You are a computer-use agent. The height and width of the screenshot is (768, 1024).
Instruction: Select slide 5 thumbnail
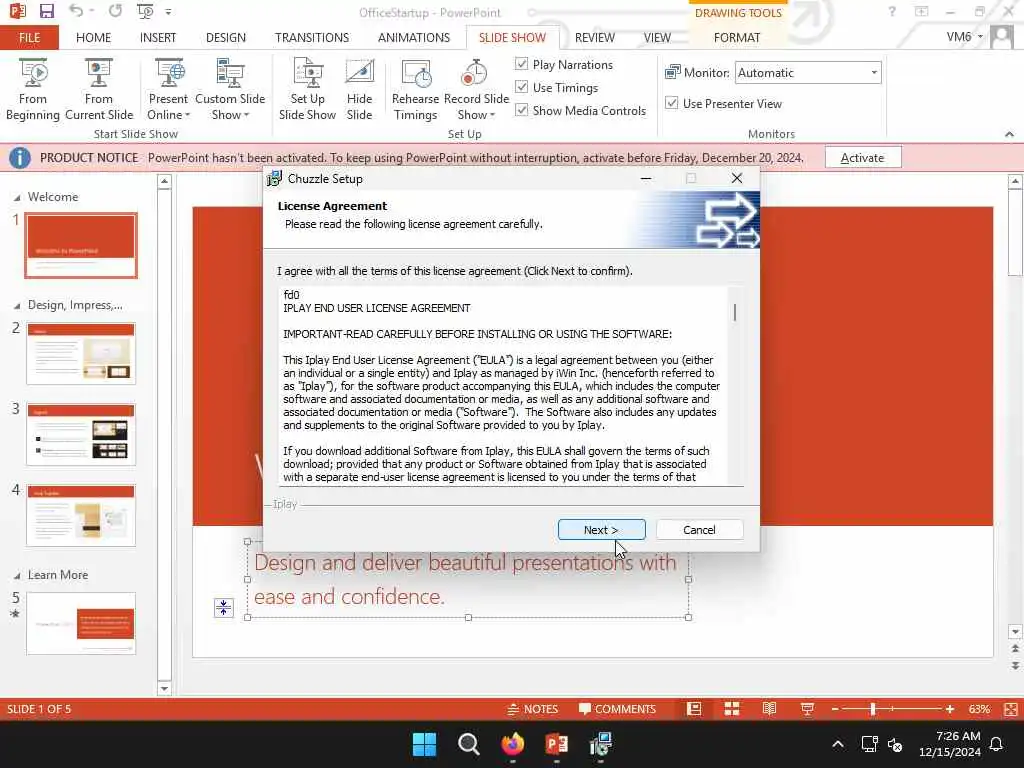(81, 624)
